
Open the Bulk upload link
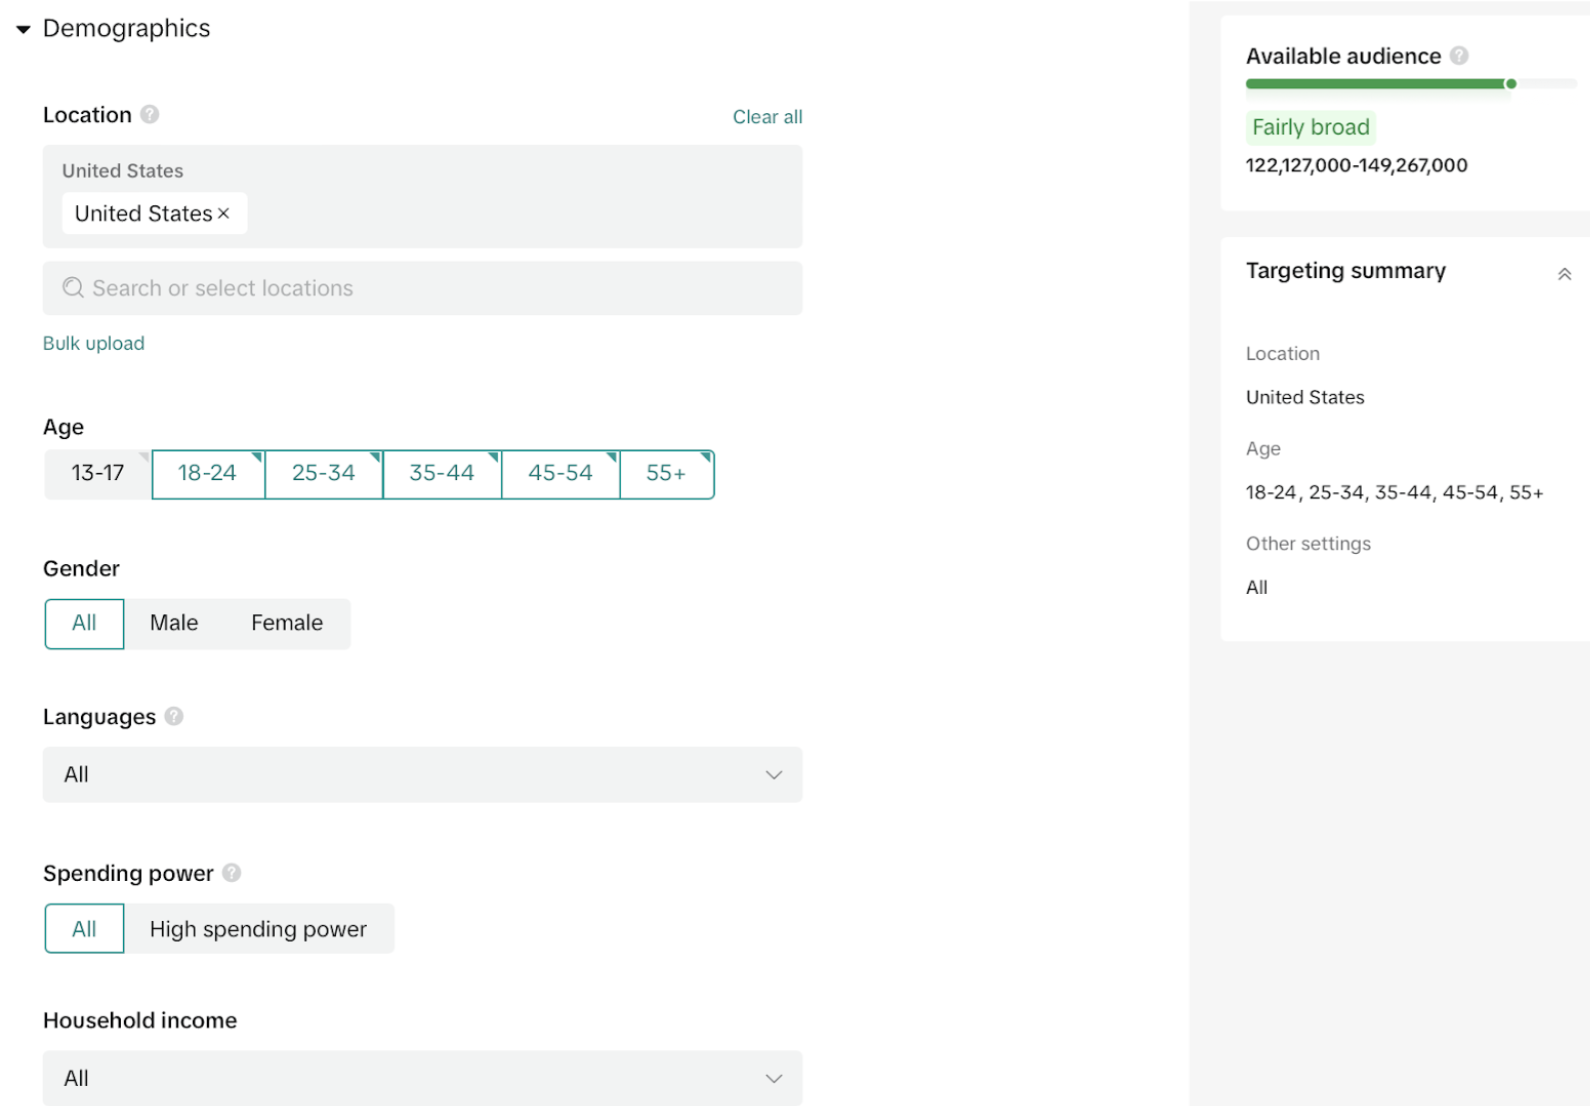(94, 343)
